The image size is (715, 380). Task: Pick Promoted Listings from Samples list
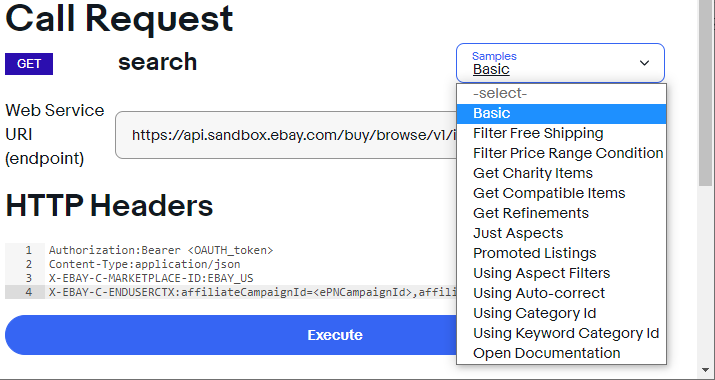coord(561,254)
